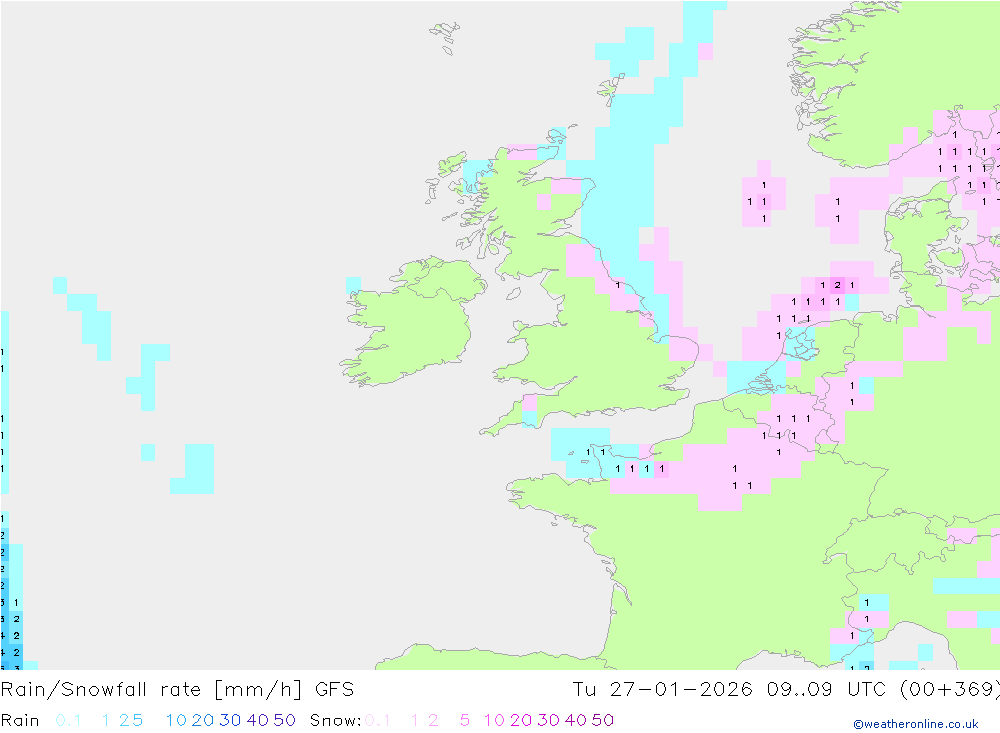Select the 40 value in Snow legend

point(576,720)
